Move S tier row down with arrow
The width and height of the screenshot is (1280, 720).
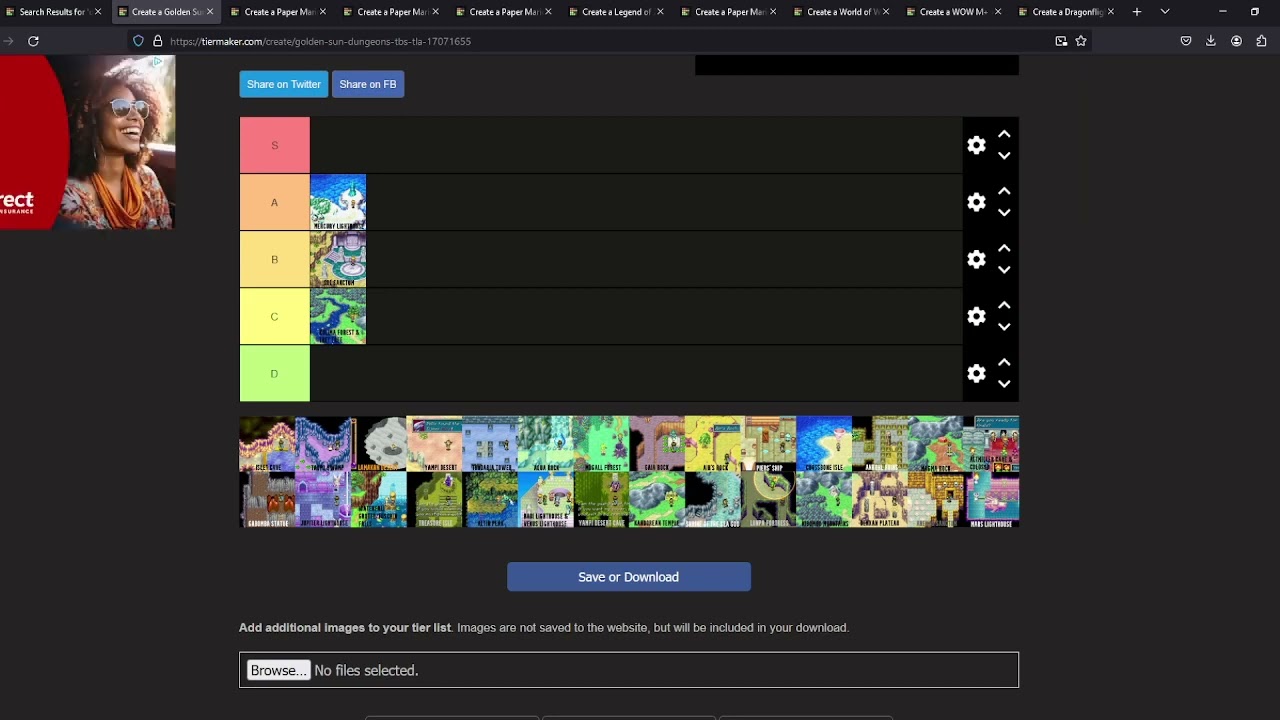coord(1004,156)
